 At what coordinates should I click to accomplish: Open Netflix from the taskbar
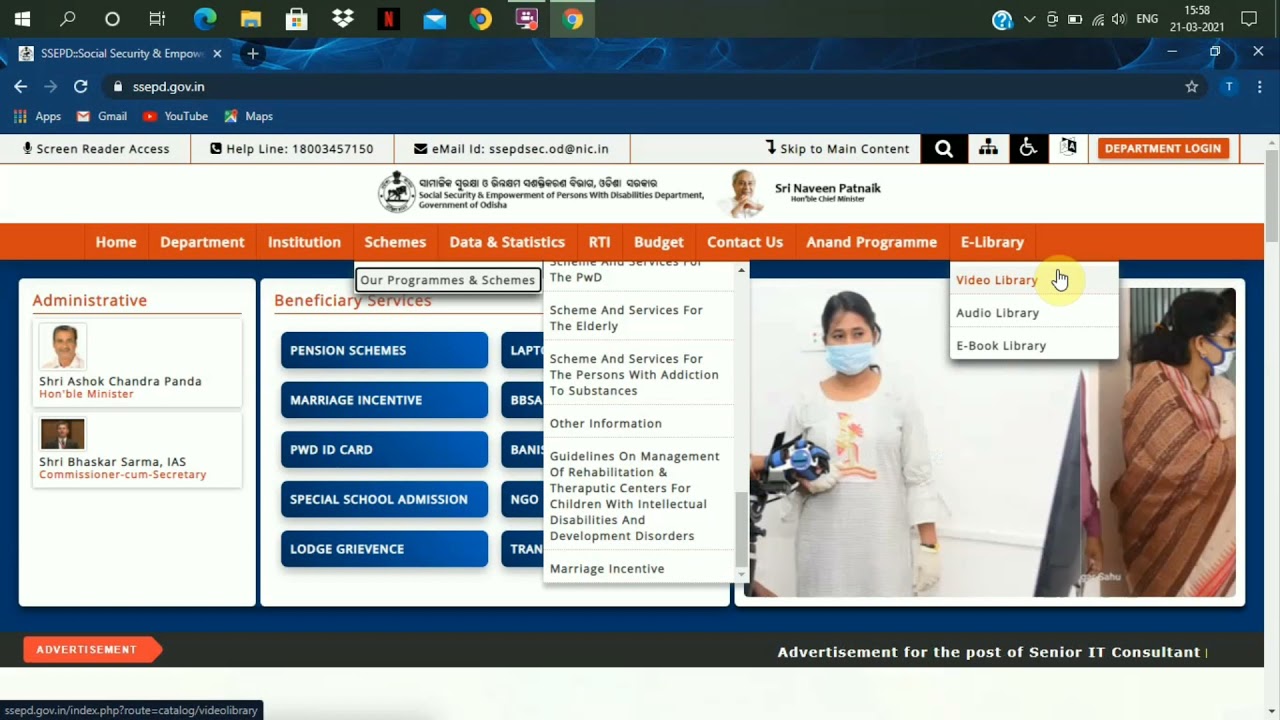coord(388,19)
